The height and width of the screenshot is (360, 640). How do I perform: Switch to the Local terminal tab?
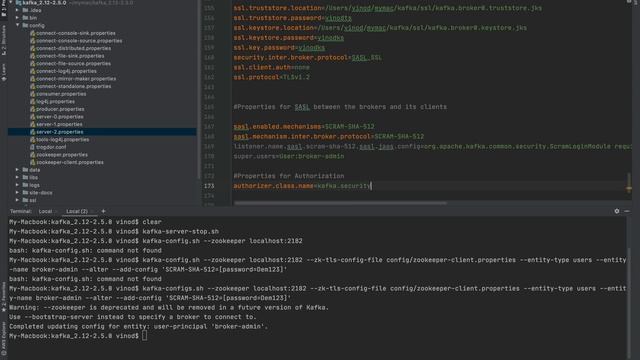45,211
